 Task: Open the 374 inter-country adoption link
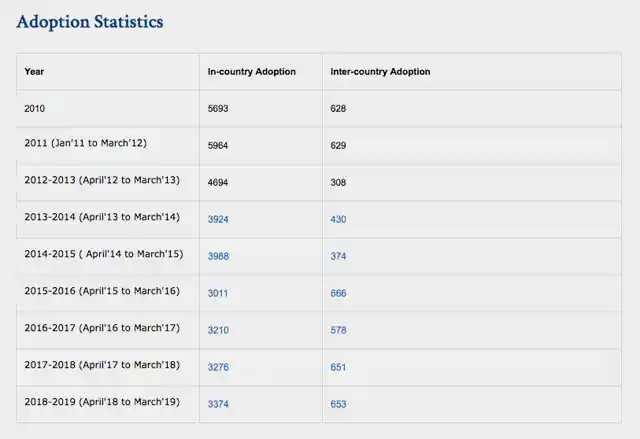(x=338, y=256)
